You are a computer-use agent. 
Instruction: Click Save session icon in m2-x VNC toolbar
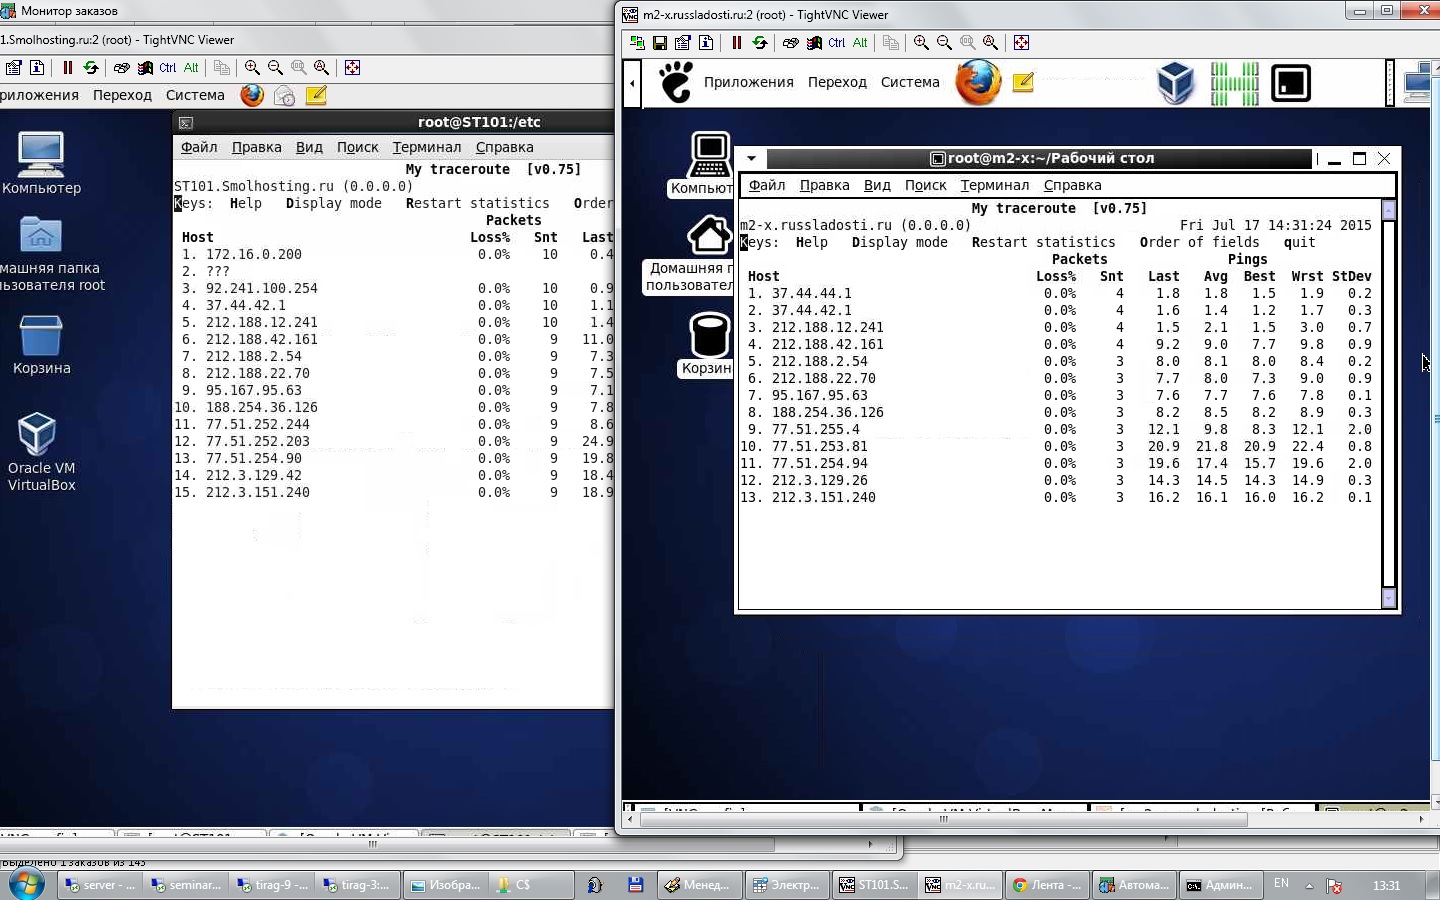coord(660,43)
